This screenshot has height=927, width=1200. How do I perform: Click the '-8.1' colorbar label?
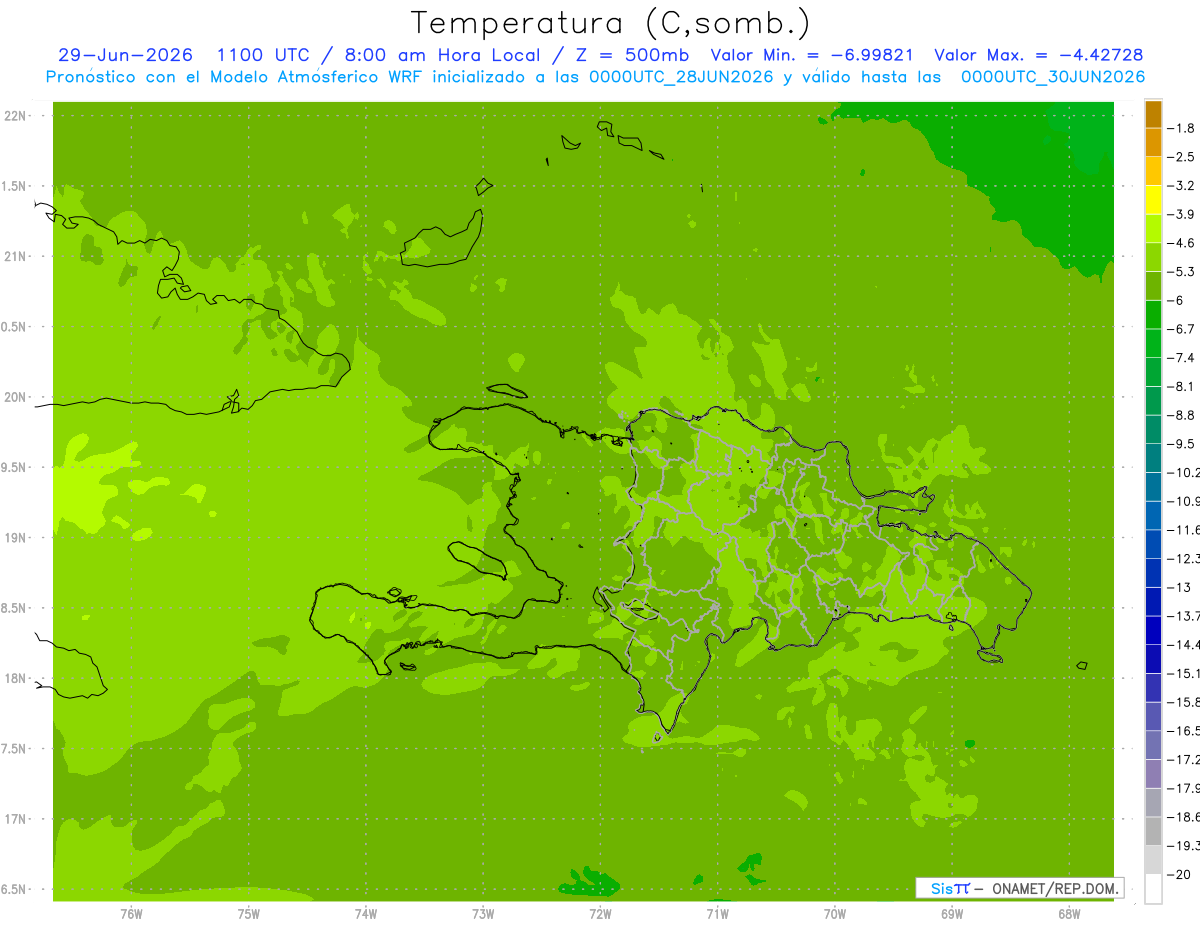pyautogui.click(x=1181, y=386)
